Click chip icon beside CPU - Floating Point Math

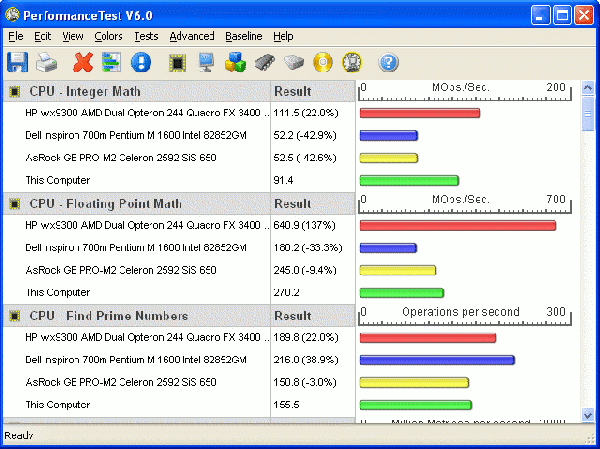[x=15, y=204]
